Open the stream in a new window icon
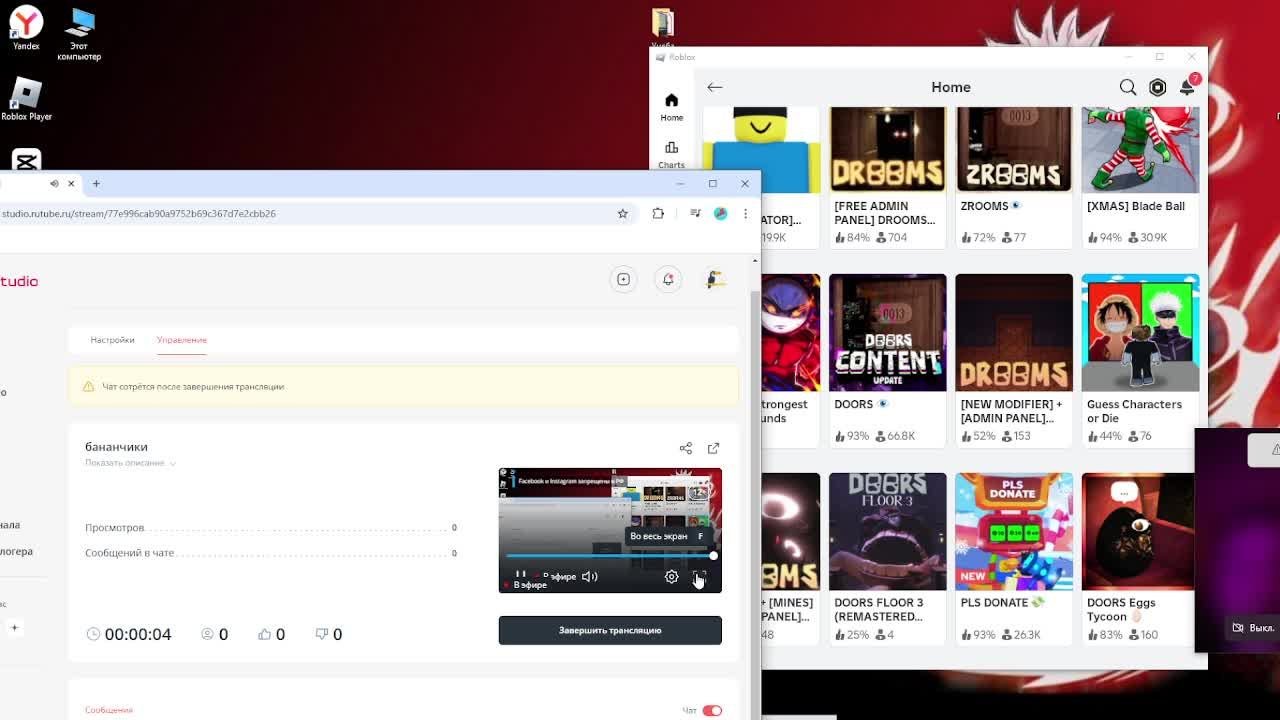 pyautogui.click(x=713, y=448)
